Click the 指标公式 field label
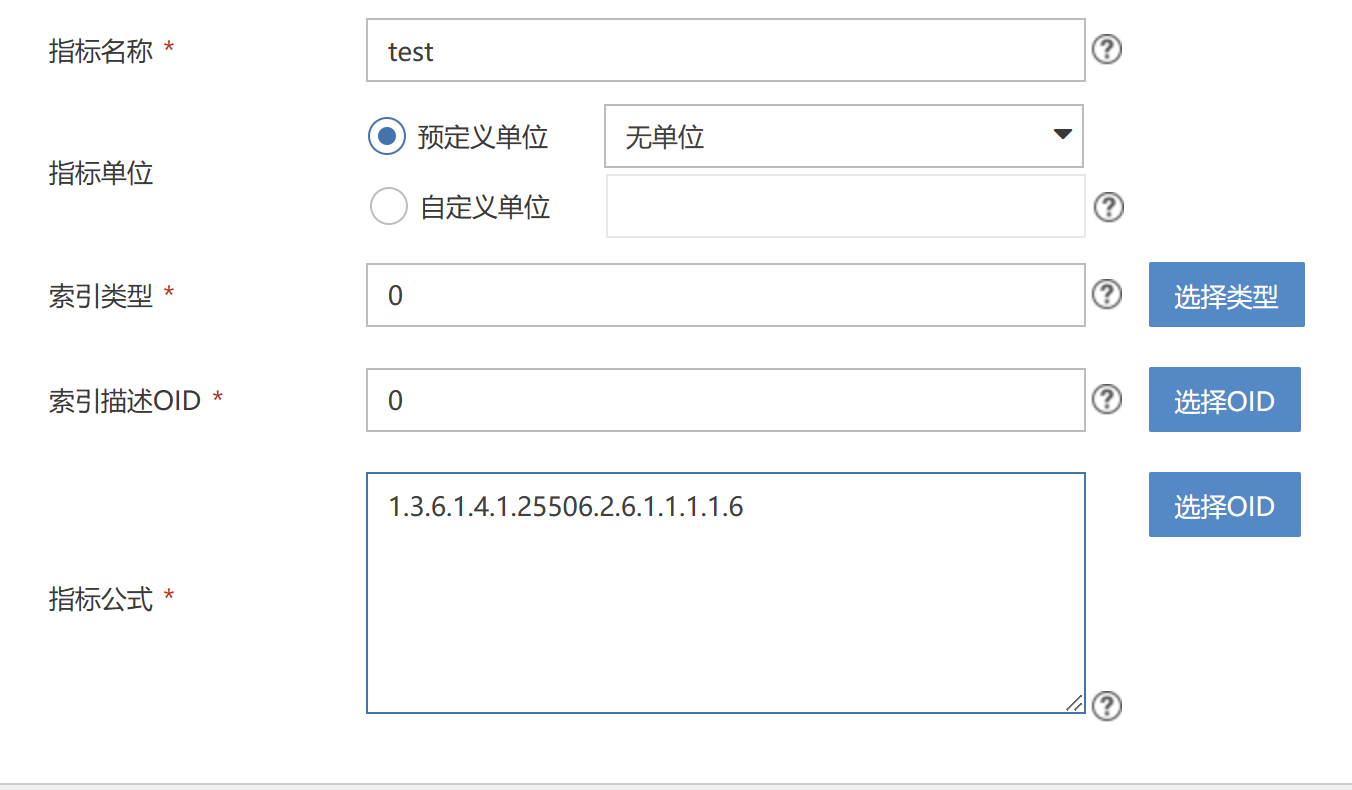This screenshot has width=1352, height=790. pyautogui.click(x=101, y=599)
